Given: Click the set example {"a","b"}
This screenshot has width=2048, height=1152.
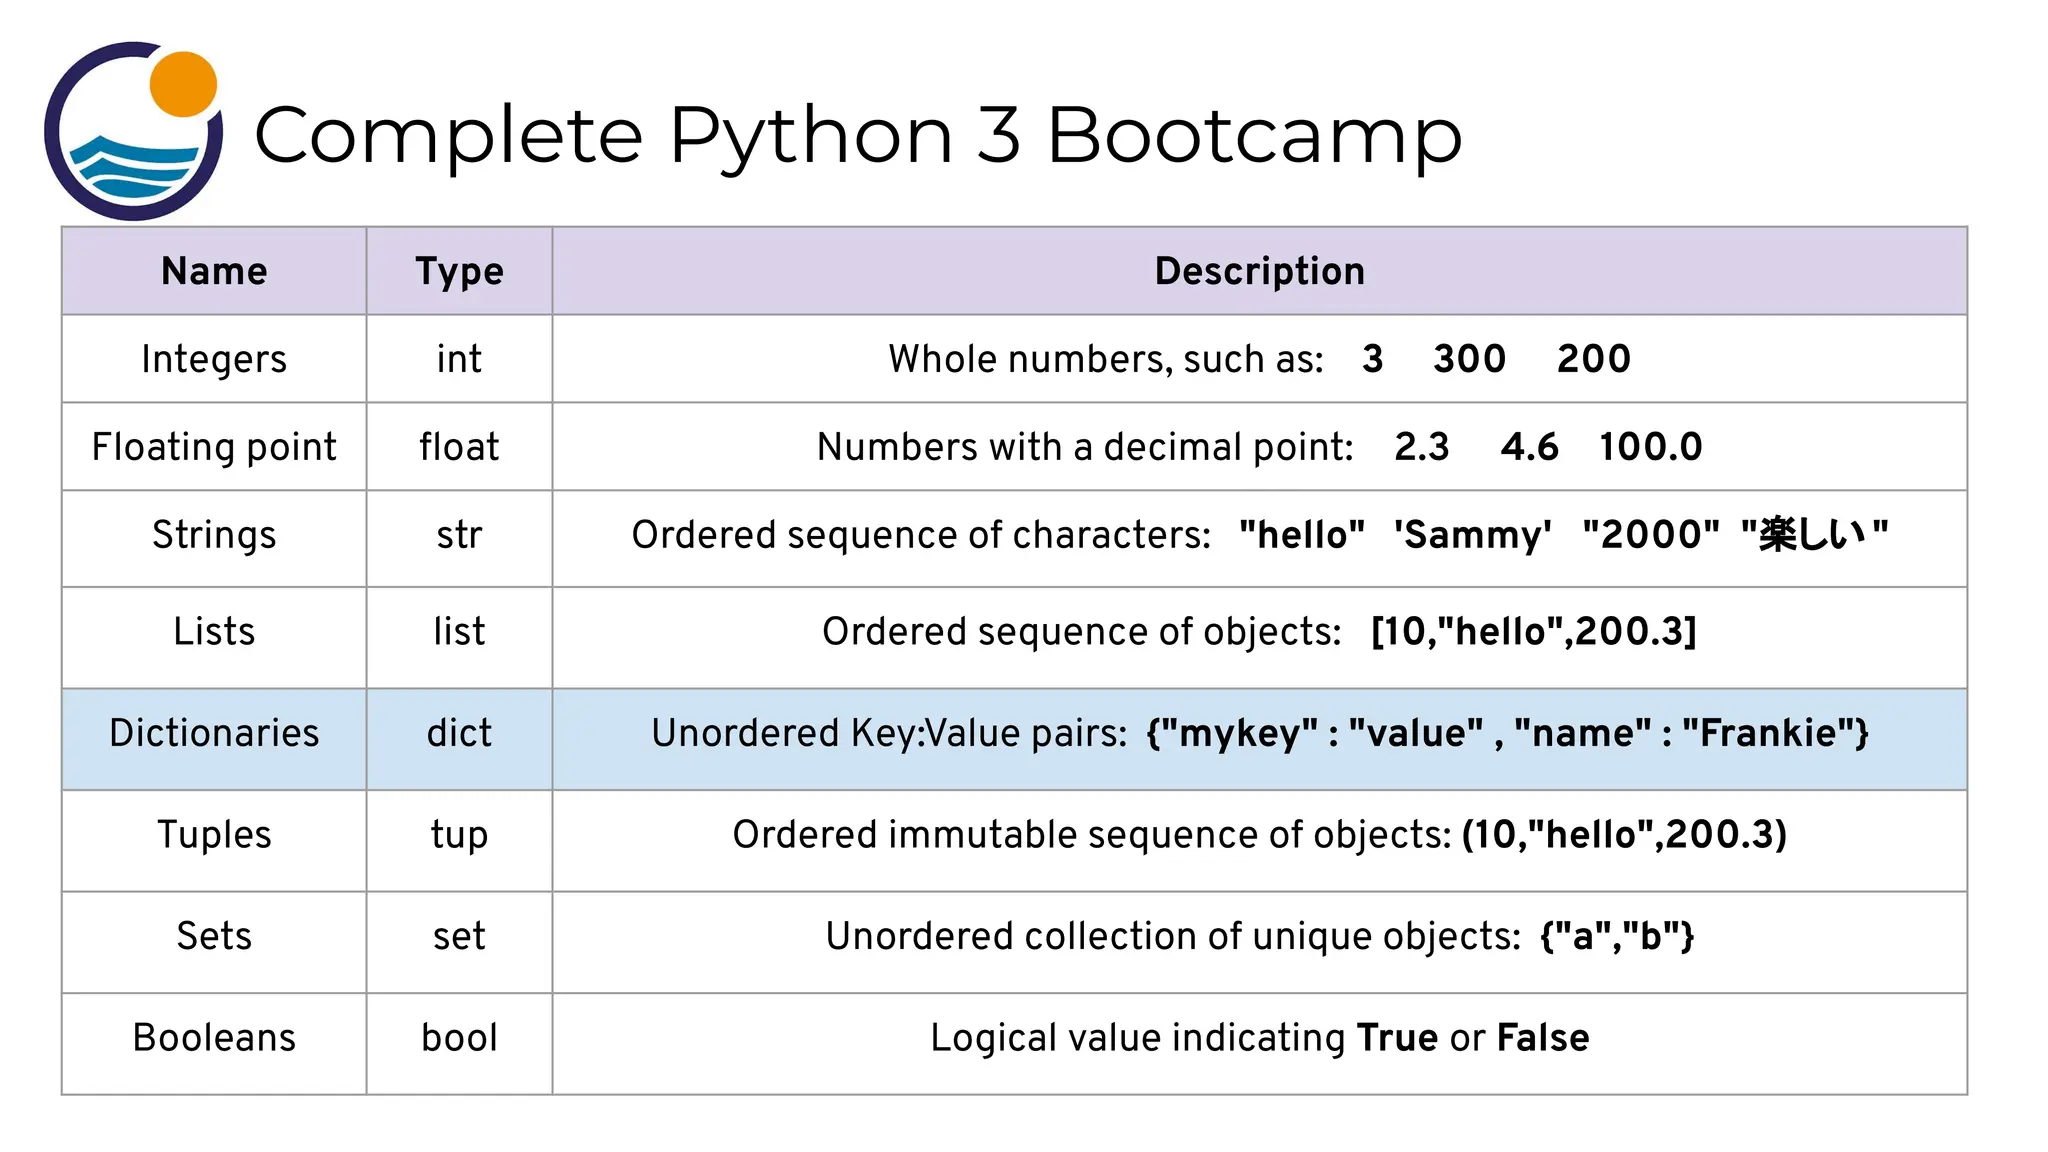Looking at the screenshot, I should point(1616,937).
